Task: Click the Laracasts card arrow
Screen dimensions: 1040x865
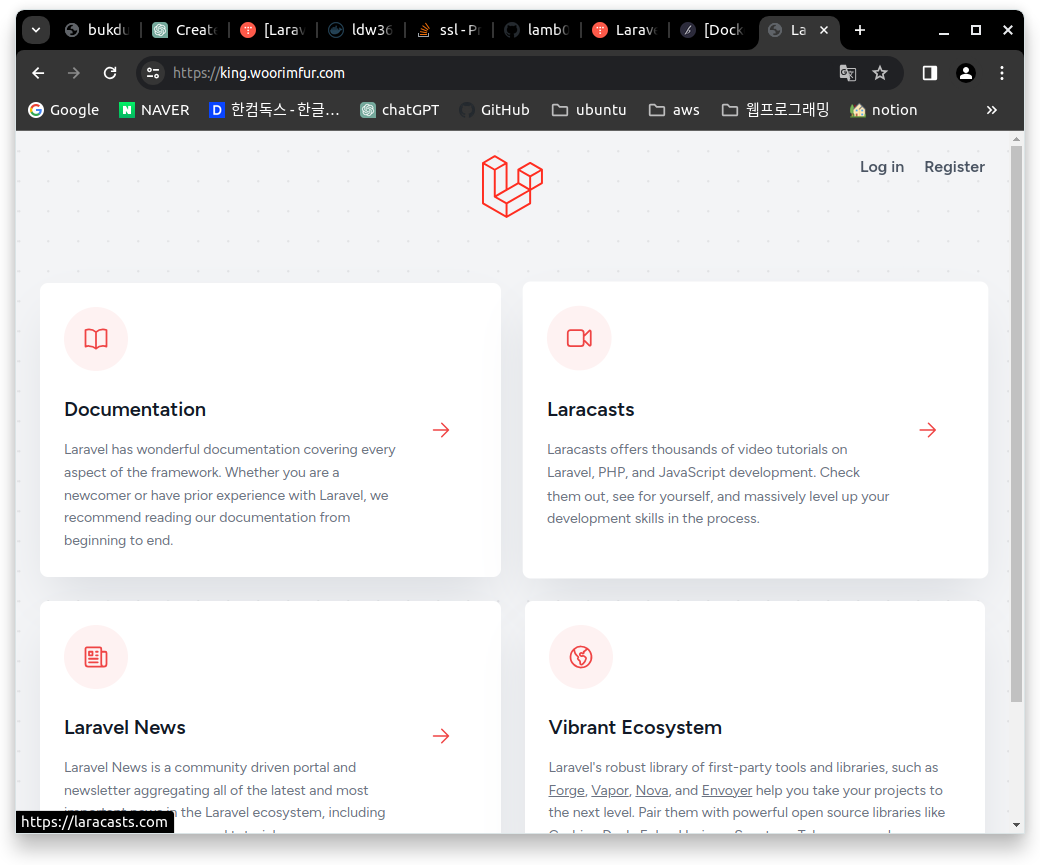Action: 928,430
